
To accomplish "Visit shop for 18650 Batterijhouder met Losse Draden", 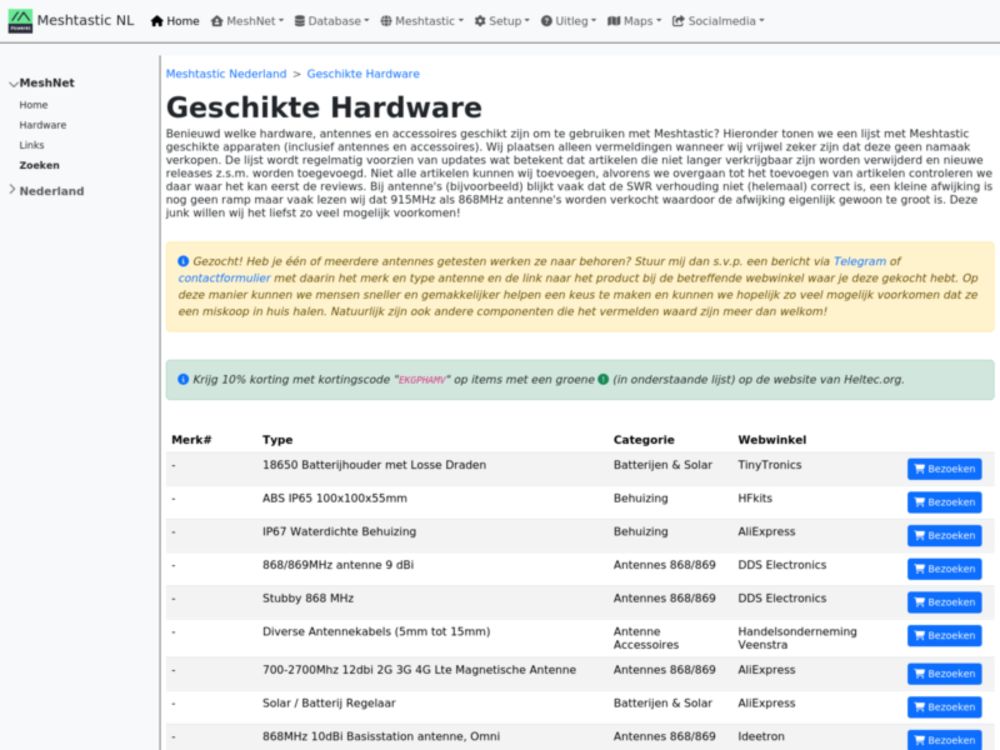I will (x=945, y=469).
